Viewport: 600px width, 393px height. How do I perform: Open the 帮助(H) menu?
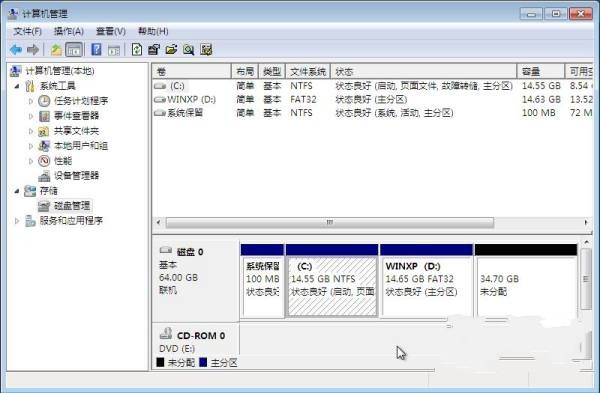pyautogui.click(x=153, y=31)
